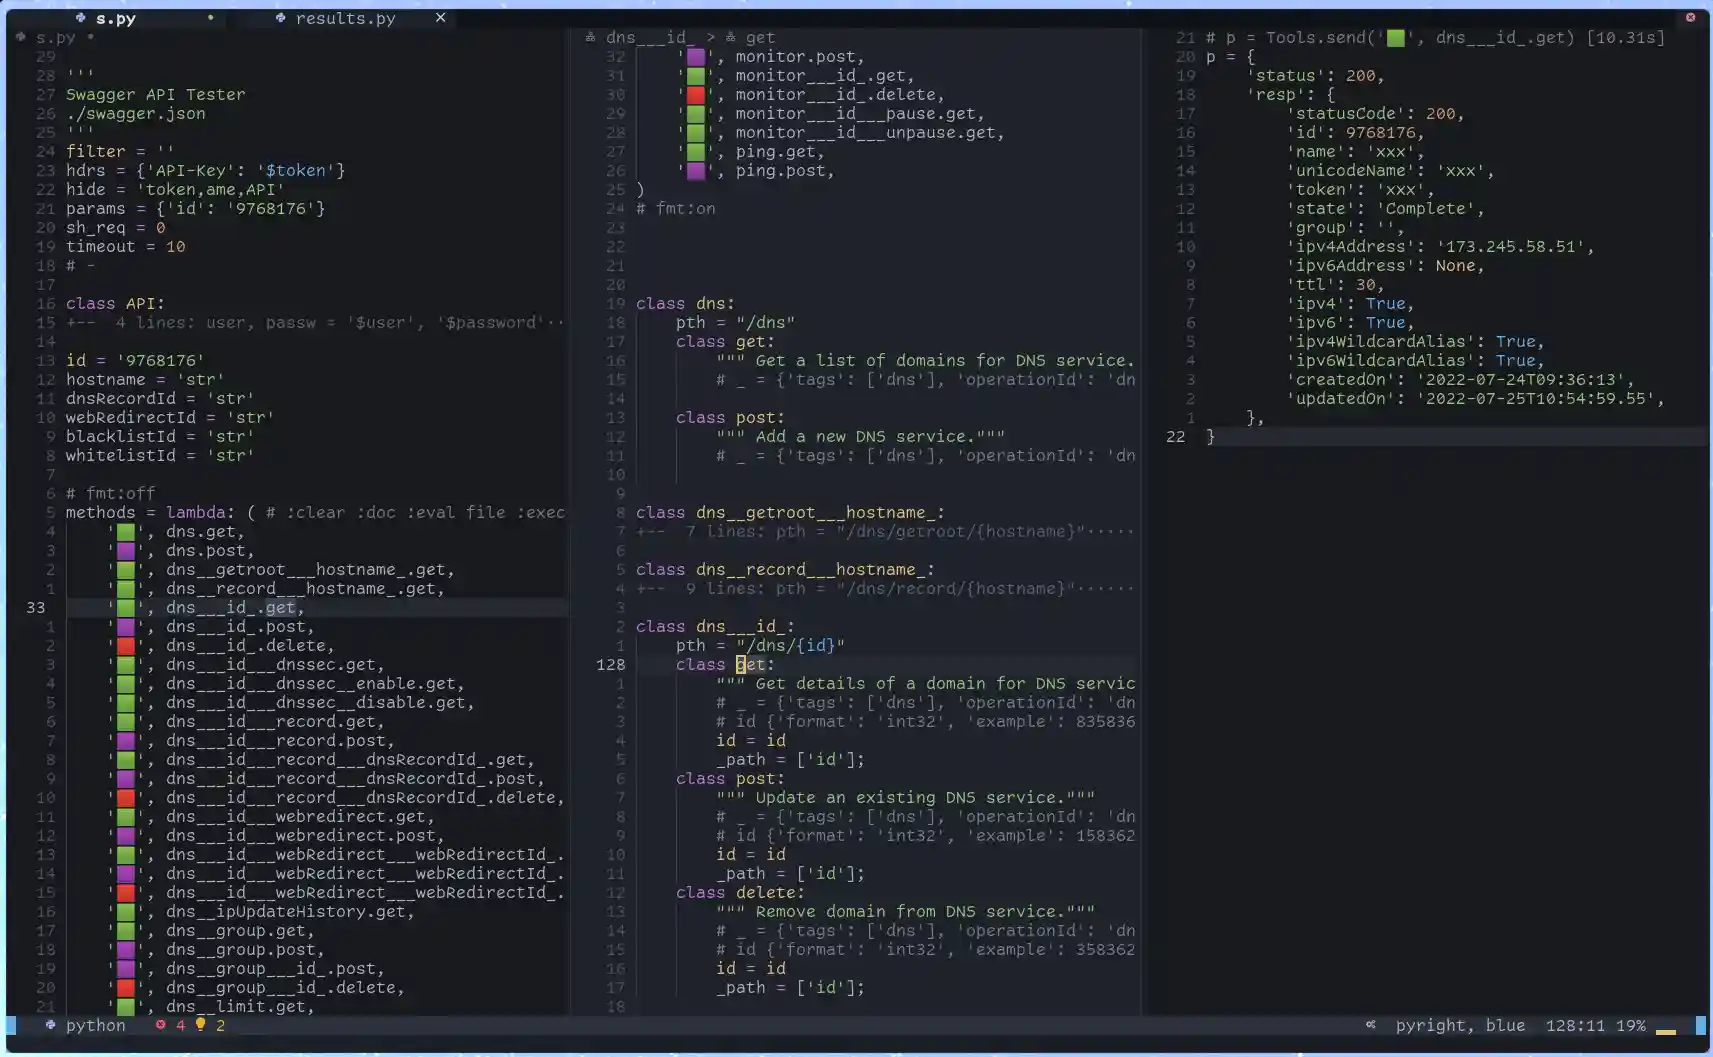Click the yellow lightbulb warning icon
This screenshot has height=1057, width=1713.
(x=200, y=1024)
